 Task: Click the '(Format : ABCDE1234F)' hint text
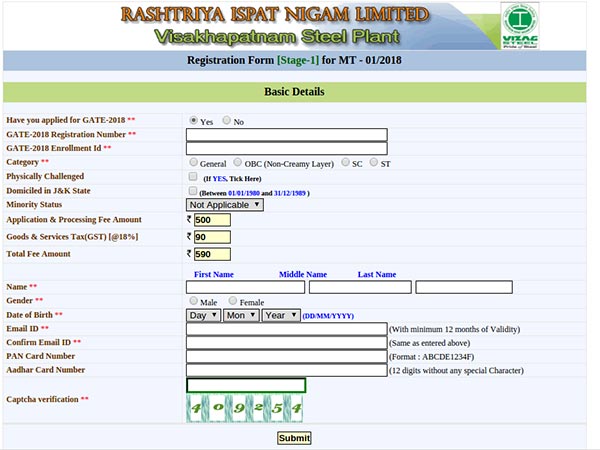[432, 357]
